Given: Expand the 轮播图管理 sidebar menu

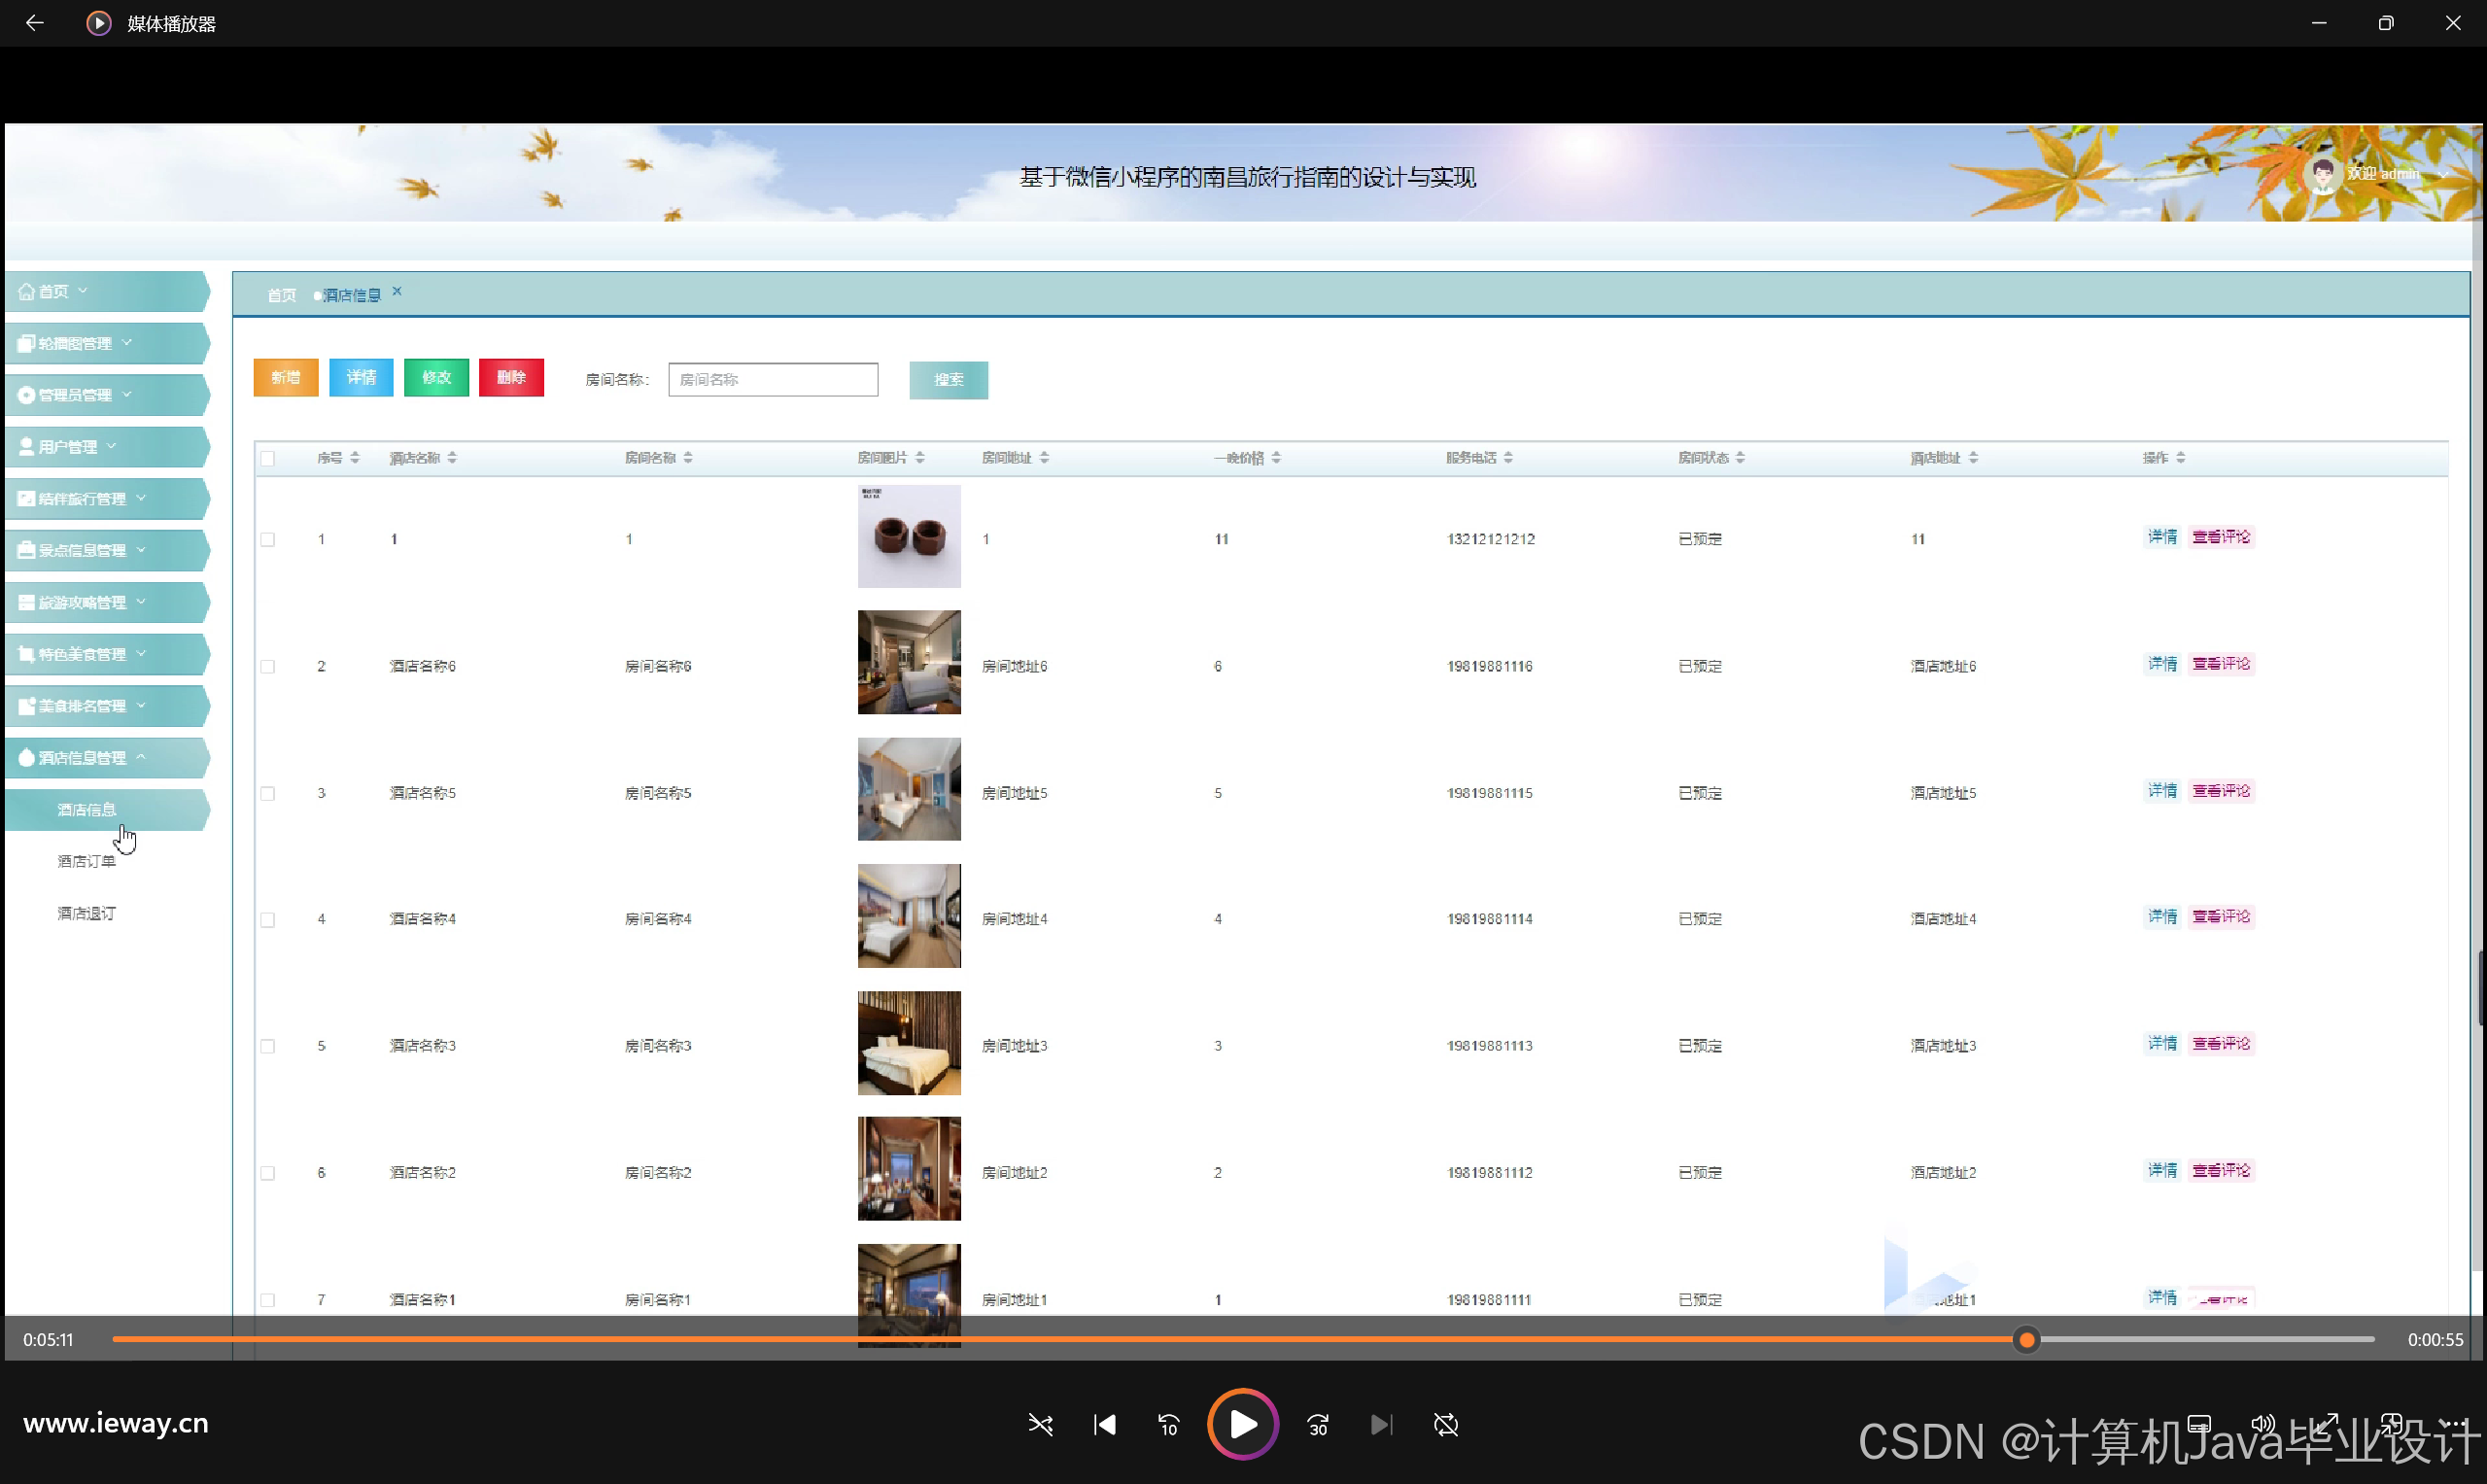Looking at the screenshot, I should pos(106,343).
